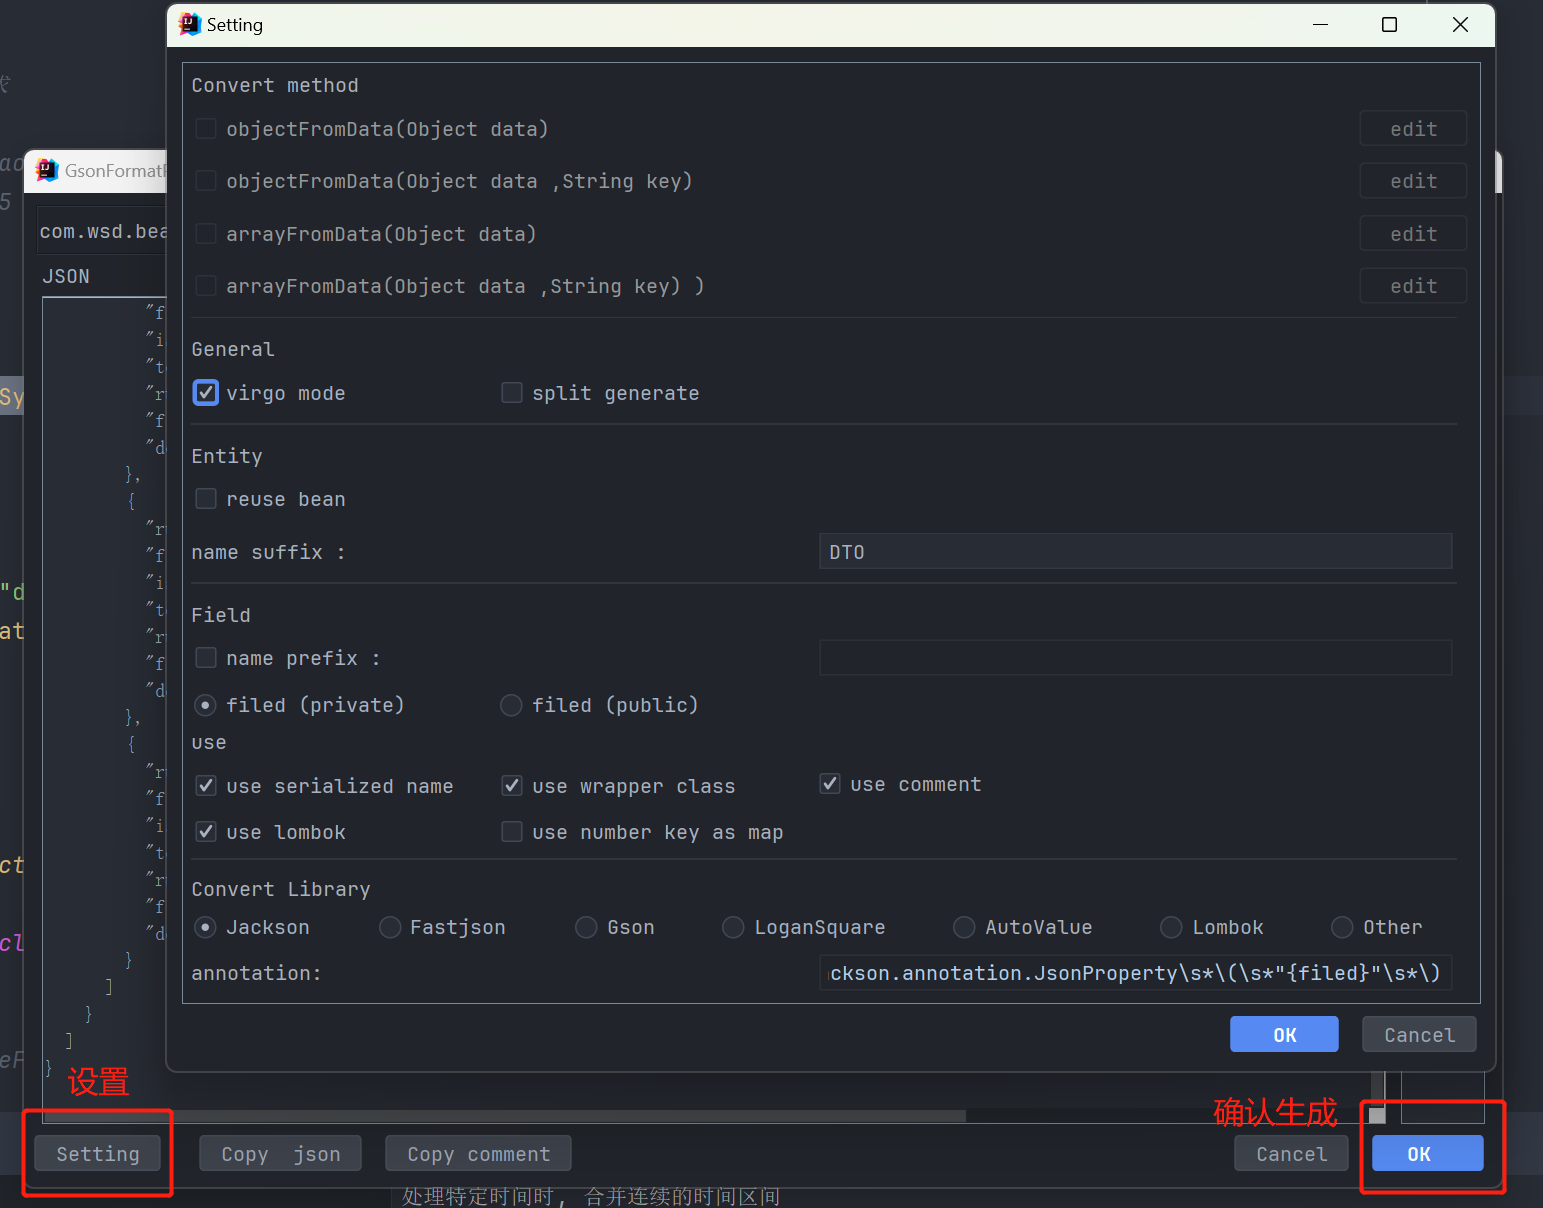Select LoganSquare convert library

pyautogui.click(x=733, y=927)
